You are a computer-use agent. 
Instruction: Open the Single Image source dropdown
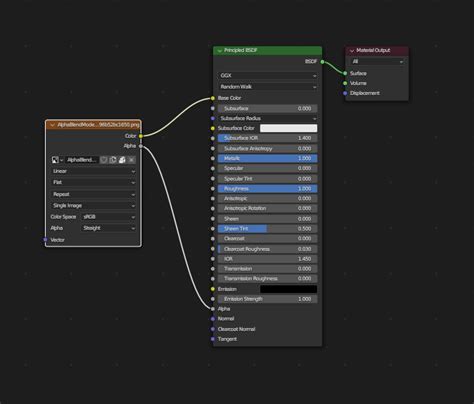click(x=94, y=206)
